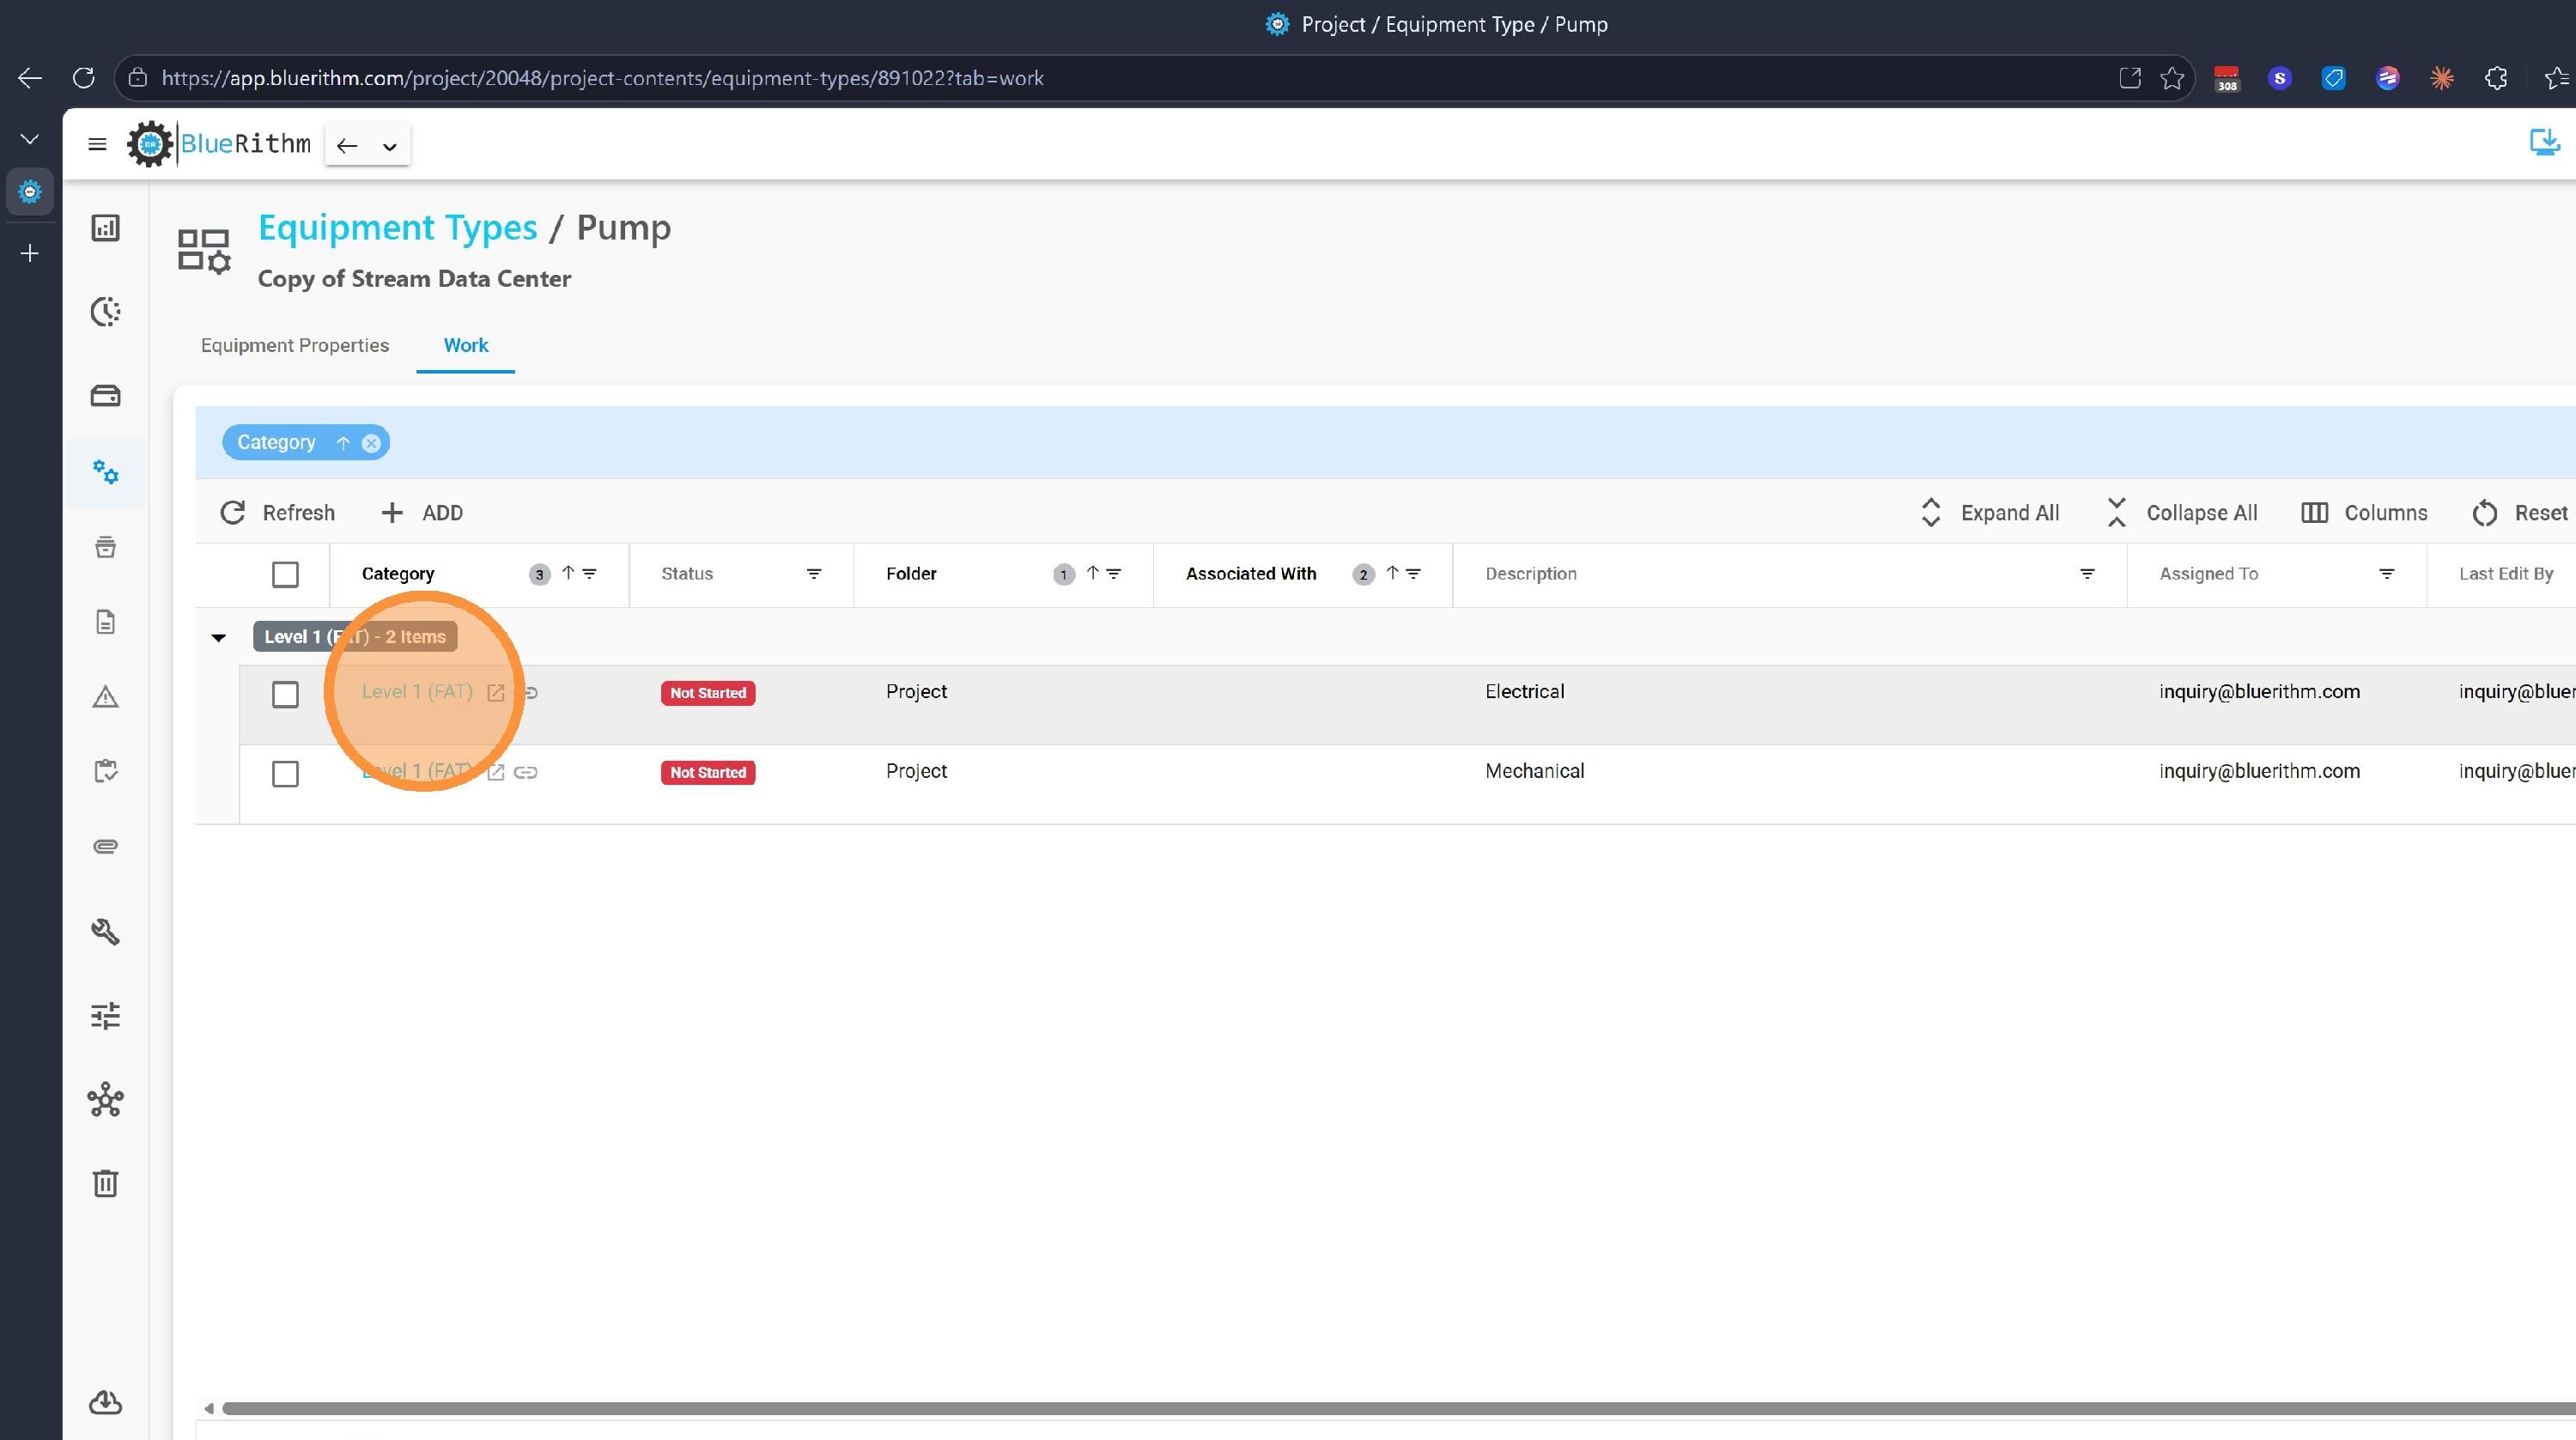Collapse the Level 1 (FAT) group row
This screenshot has width=2576, height=1440.
[x=219, y=637]
